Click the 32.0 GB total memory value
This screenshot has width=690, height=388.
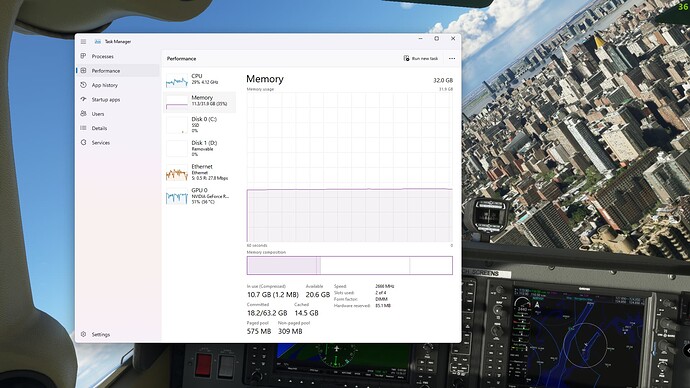pos(443,81)
